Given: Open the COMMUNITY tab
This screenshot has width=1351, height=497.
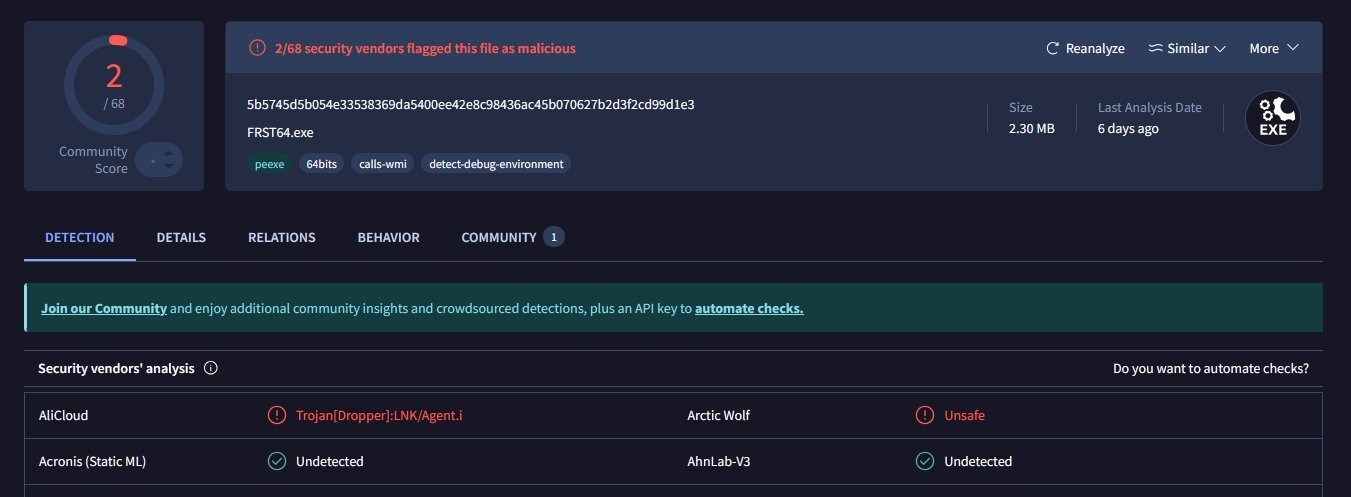Looking at the screenshot, I should 499,237.
